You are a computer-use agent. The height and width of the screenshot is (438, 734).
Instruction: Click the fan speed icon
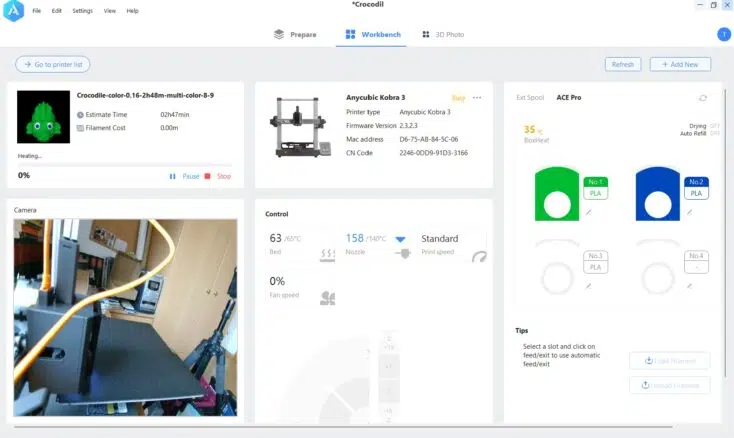pos(327,298)
